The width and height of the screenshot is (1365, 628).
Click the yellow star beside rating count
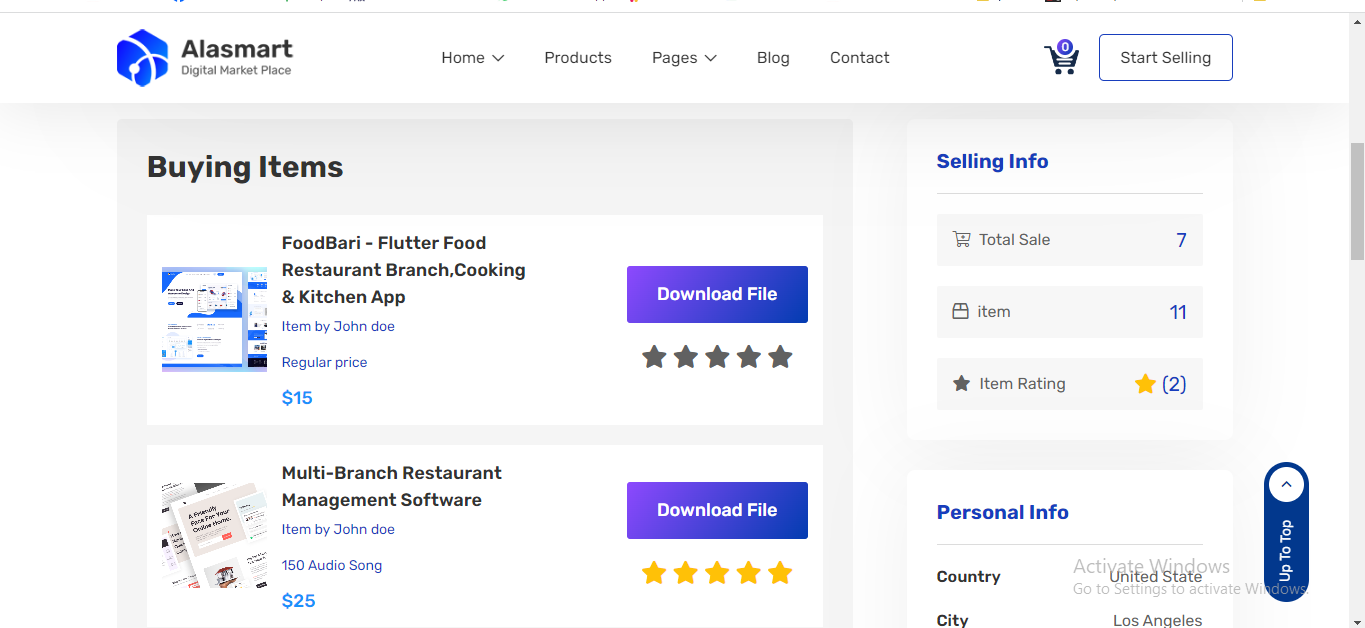pos(1145,384)
